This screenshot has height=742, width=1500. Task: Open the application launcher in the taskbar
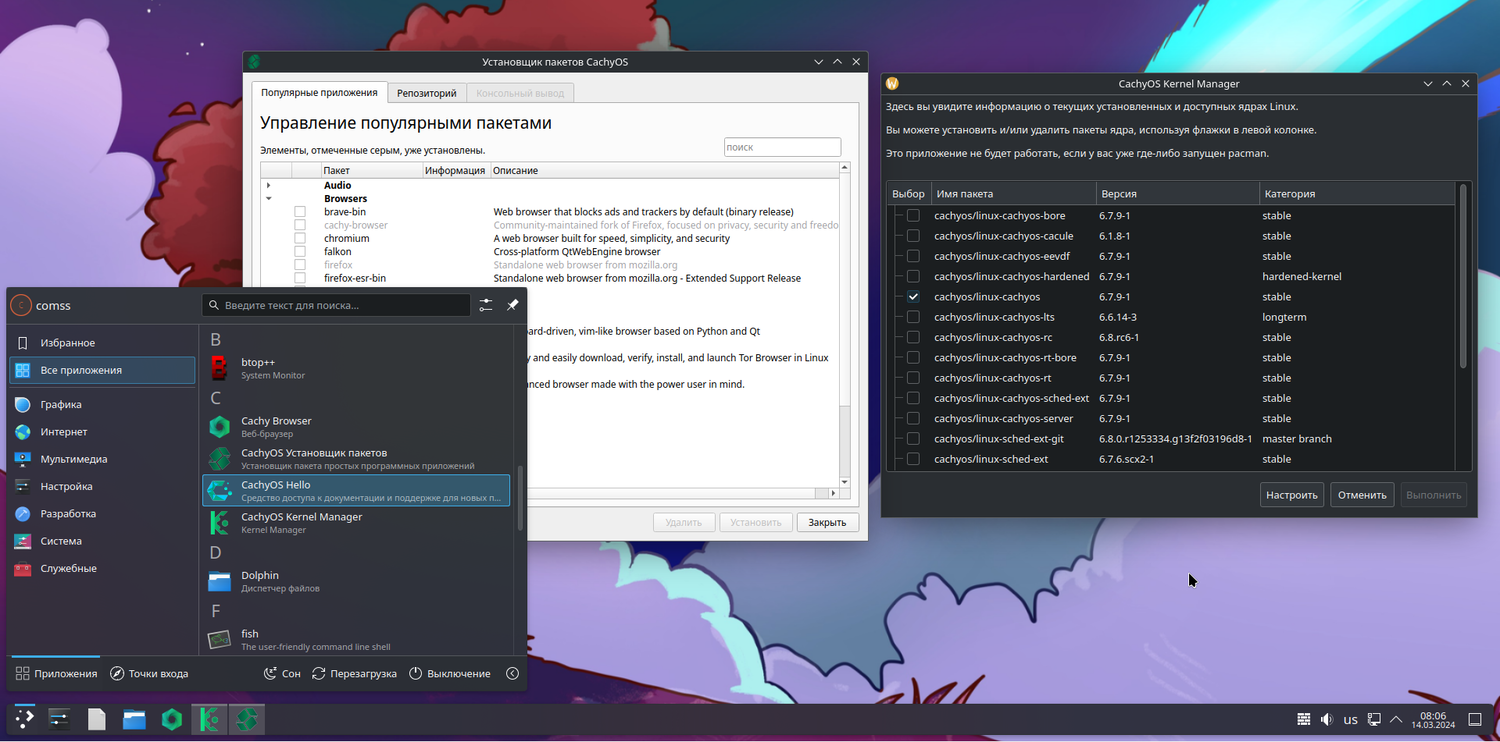[x=24, y=718]
